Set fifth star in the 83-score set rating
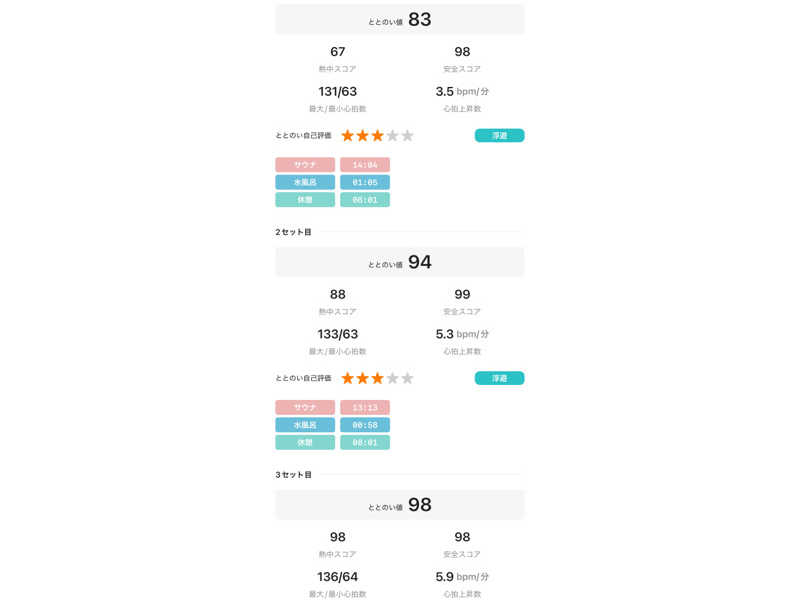 (x=408, y=136)
